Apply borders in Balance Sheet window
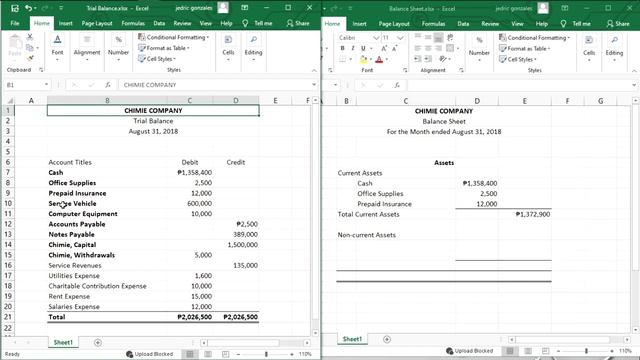This screenshot has width=640, height=360. pyautogui.click(x=342, y=60)
